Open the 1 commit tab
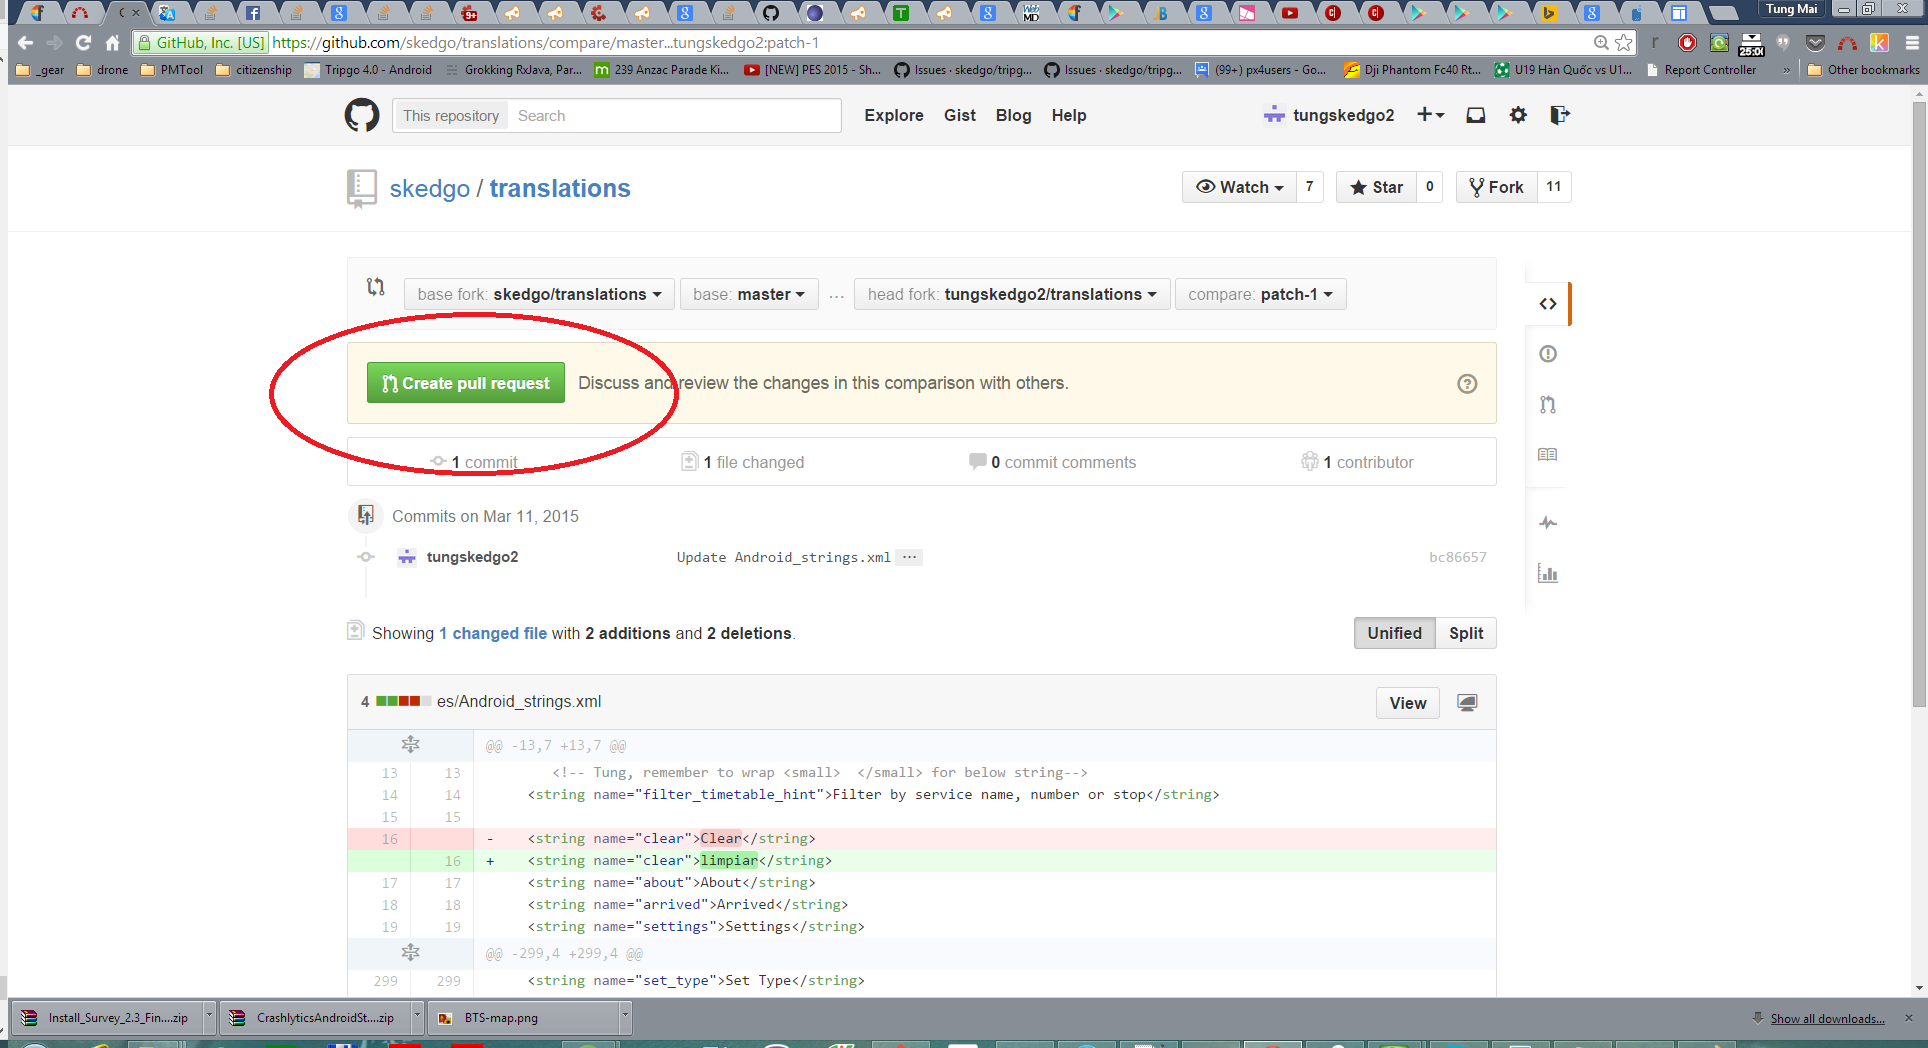The image size is (1928, 1048). [474, 462]
